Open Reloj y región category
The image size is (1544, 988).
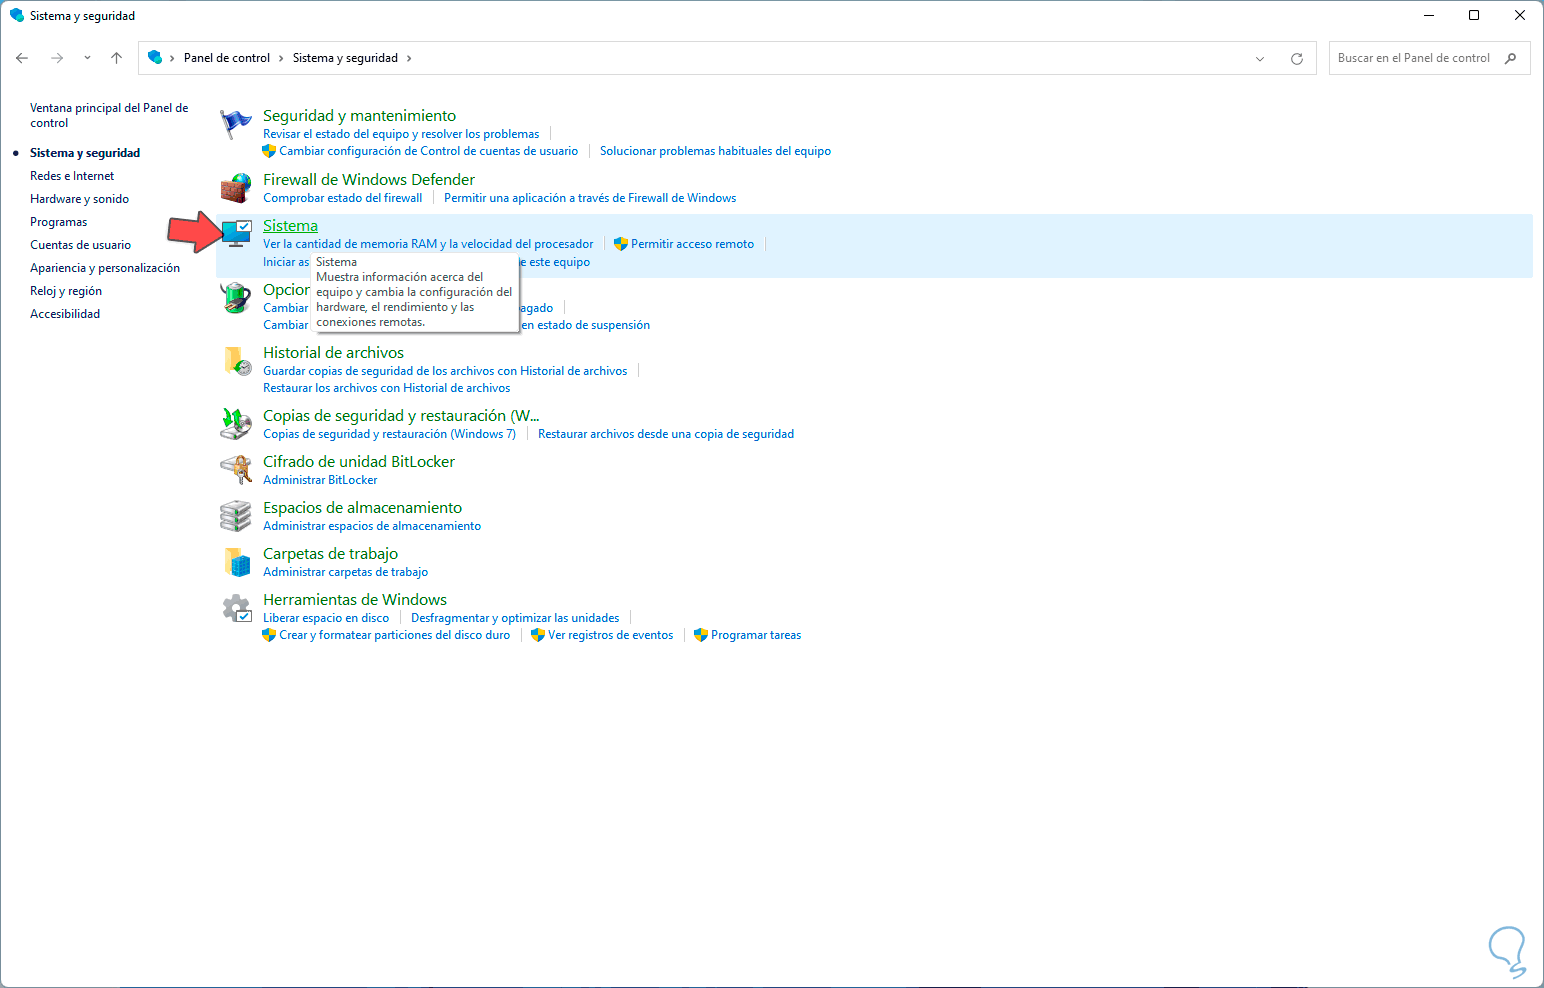click(66, 291)
